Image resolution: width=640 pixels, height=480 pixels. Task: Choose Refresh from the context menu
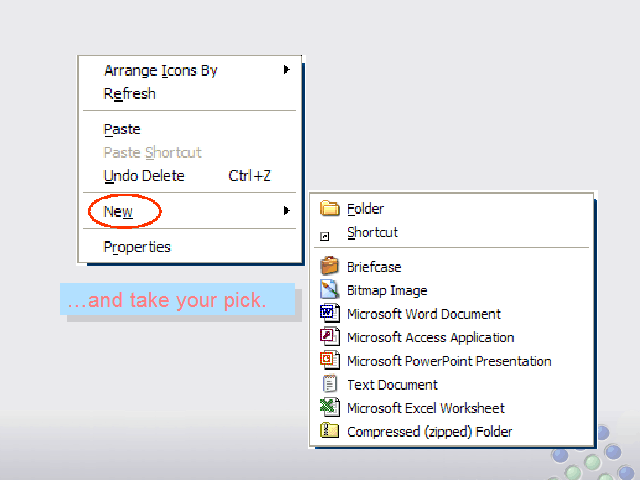pos(130,94)
